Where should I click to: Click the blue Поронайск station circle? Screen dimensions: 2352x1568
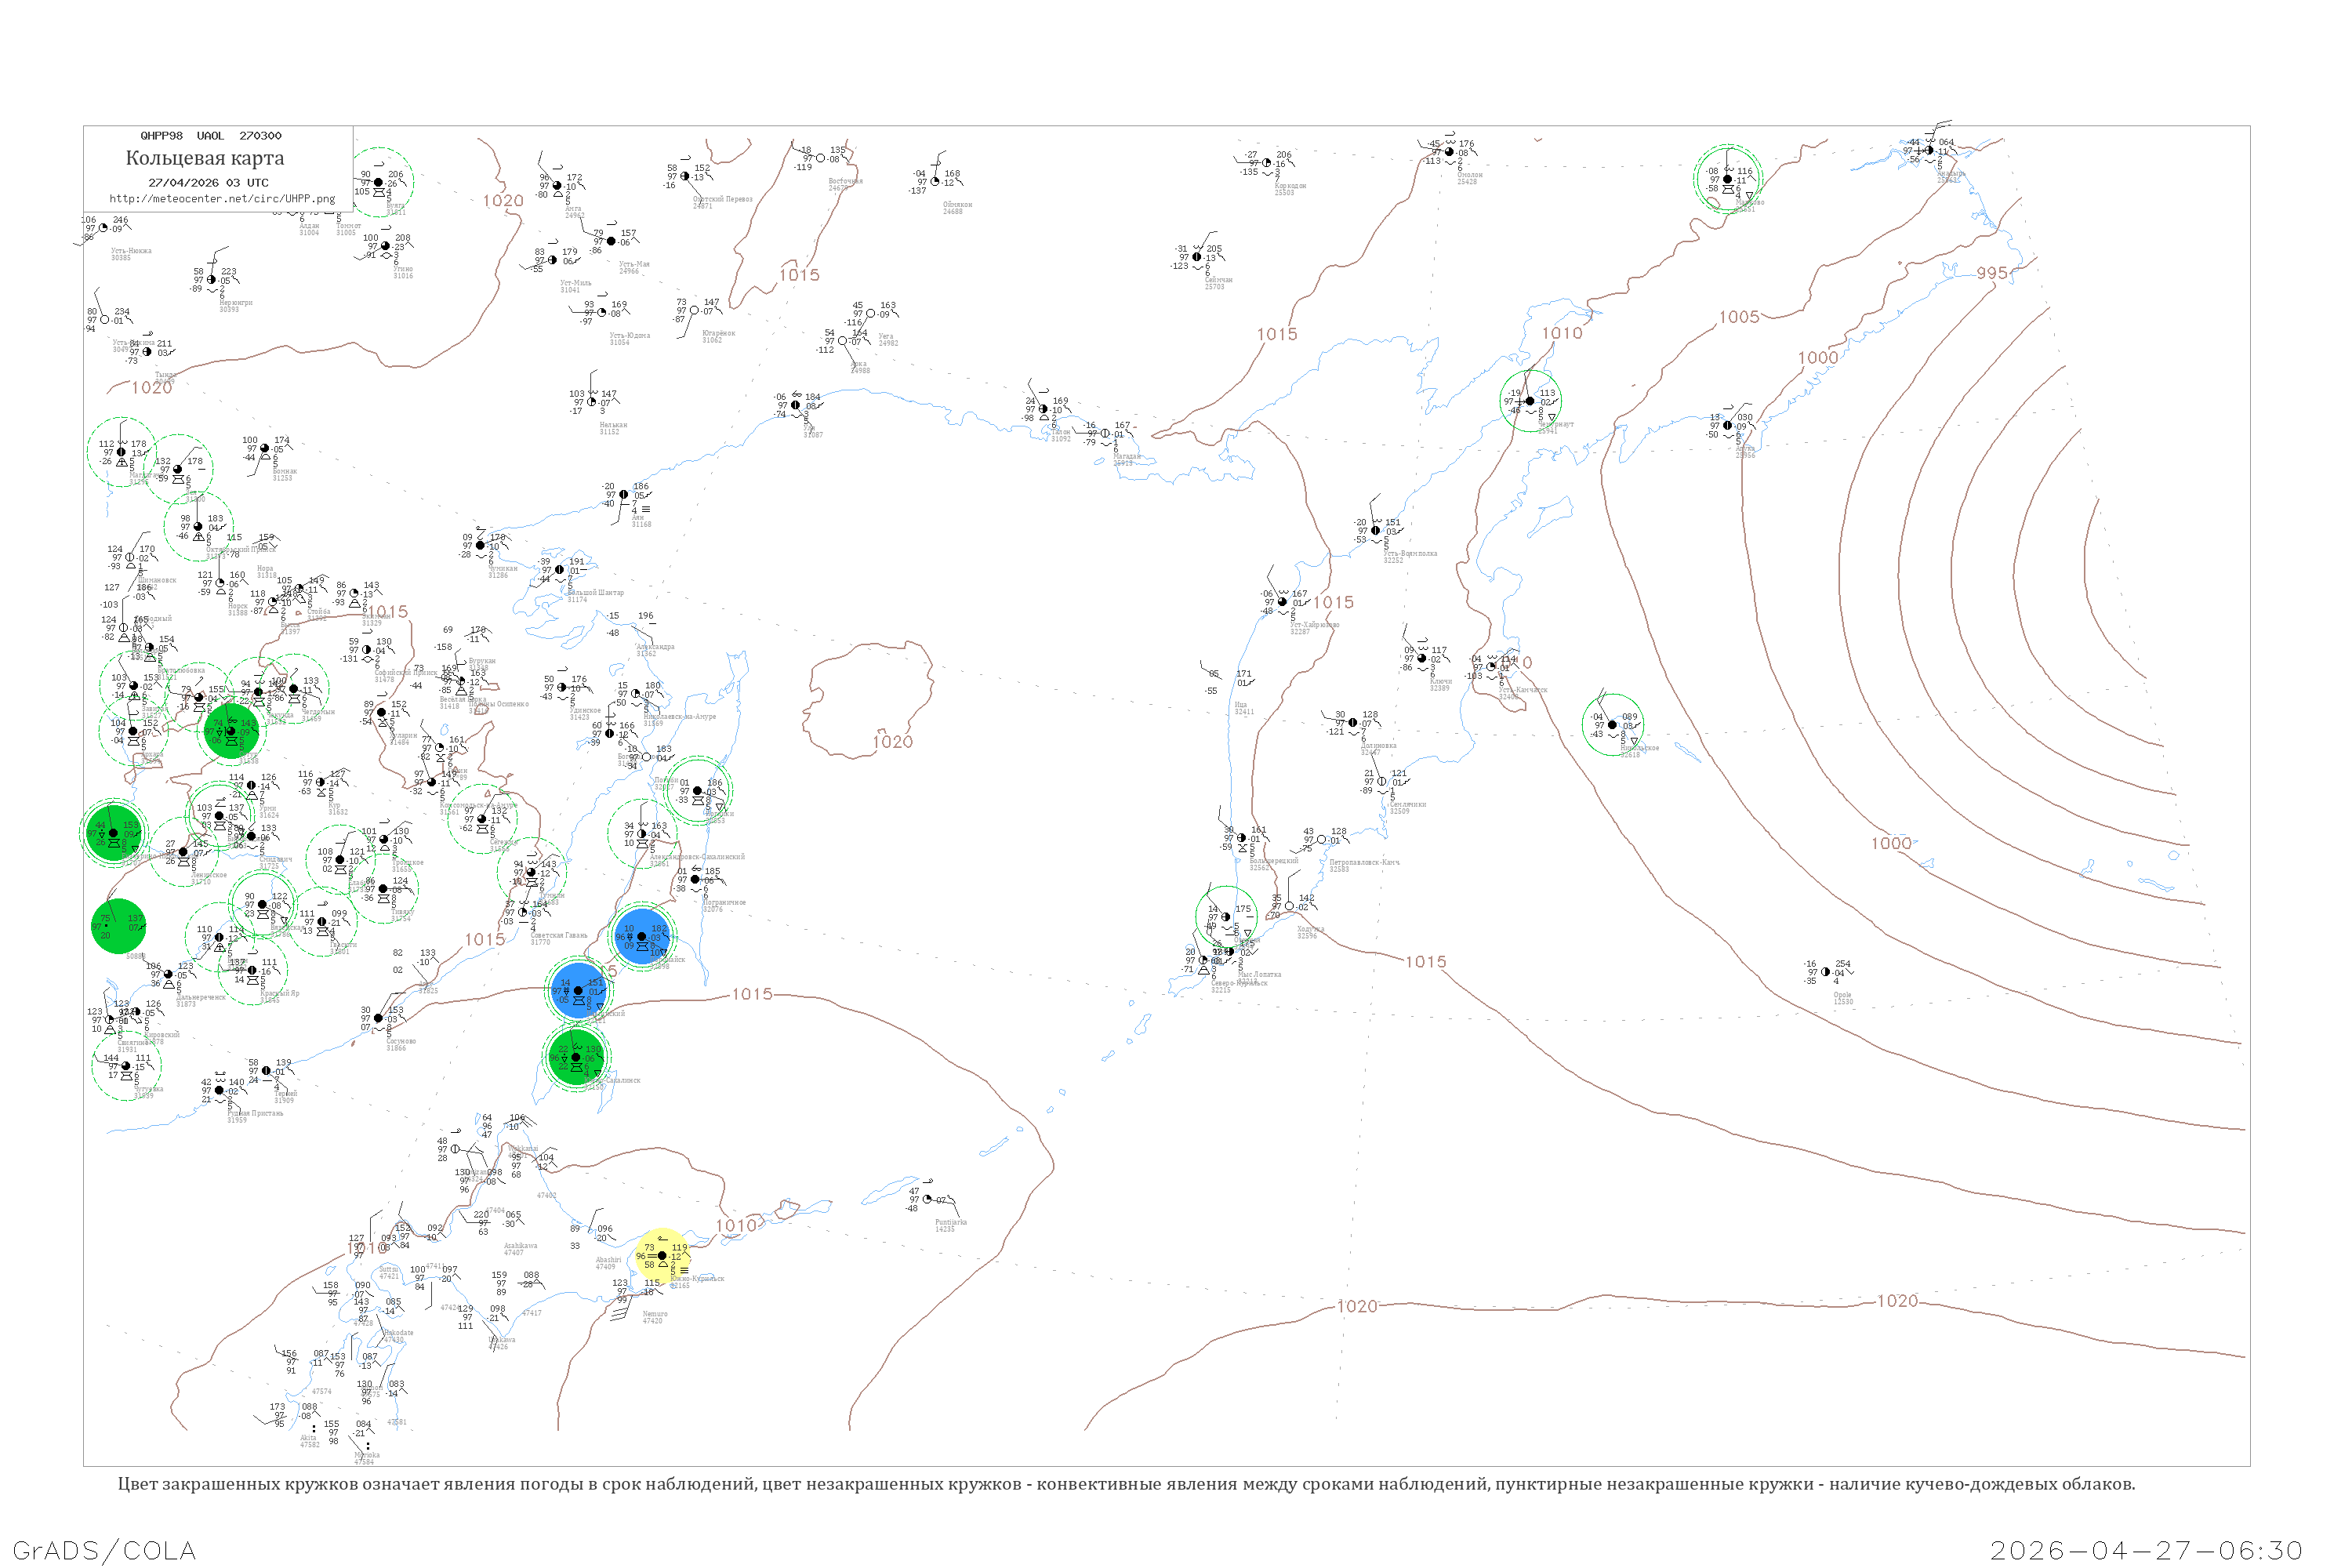pyautogui.click(x=642, y=937)
